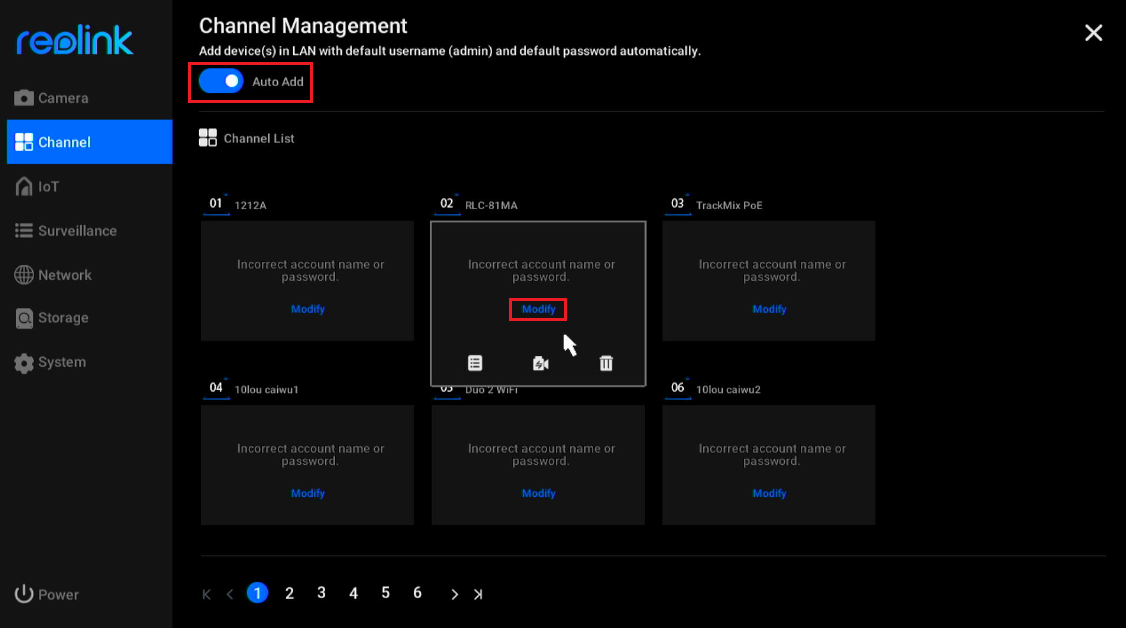Click Modify on channel 01 1212A

coord(308,309)
